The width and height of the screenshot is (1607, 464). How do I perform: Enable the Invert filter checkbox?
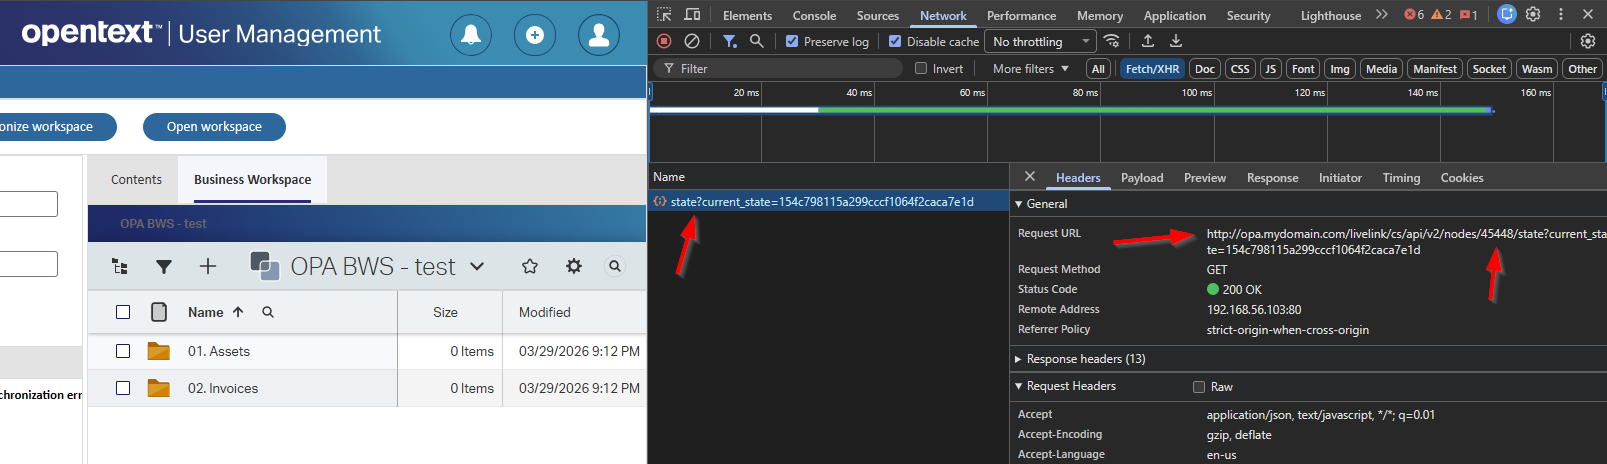[922, 68]
